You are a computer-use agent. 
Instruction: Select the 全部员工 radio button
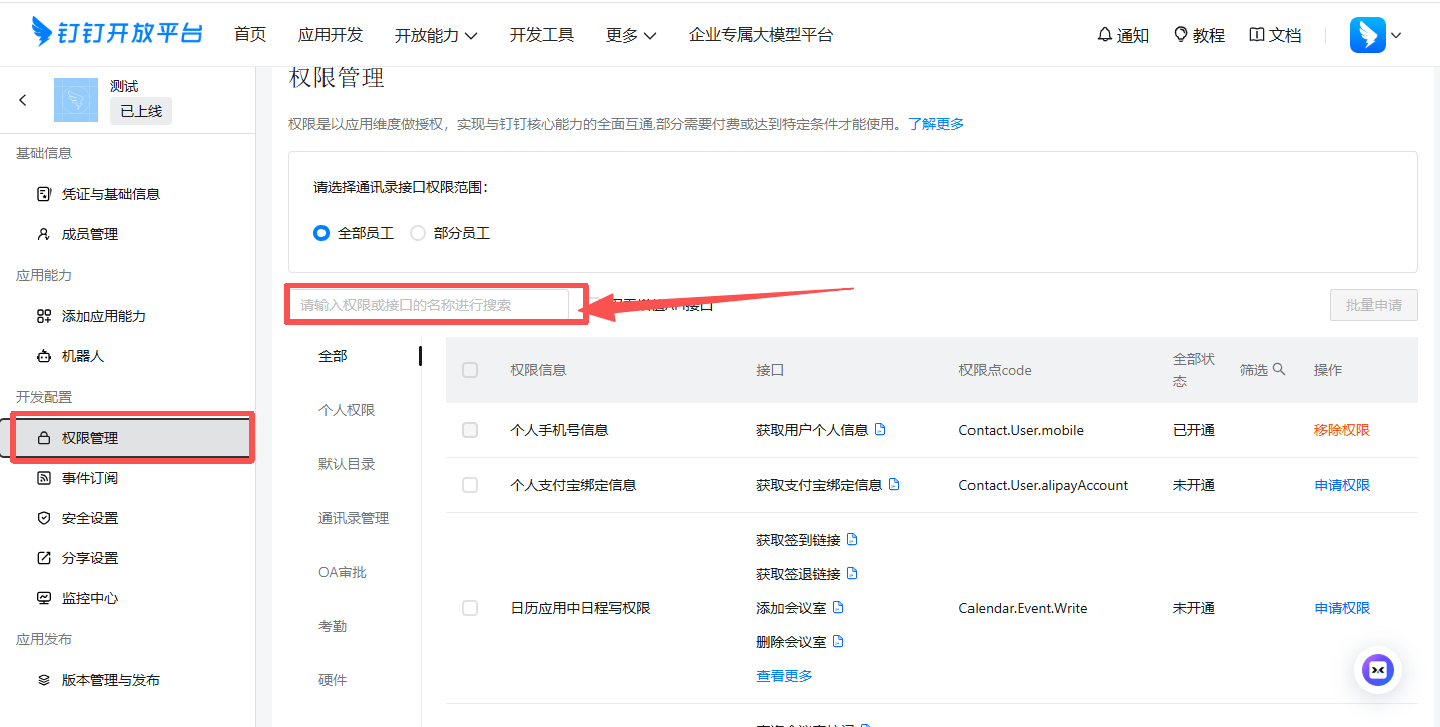[321, 233]
